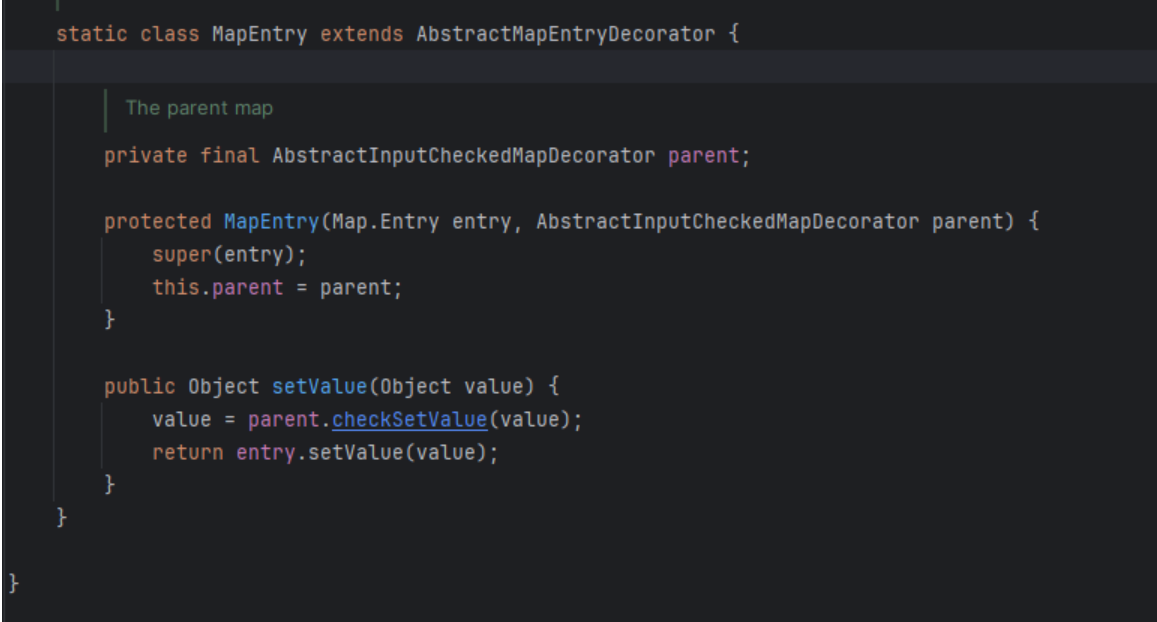1157x622 pixels.
Task: Click AbstractInputCheckedMapDecorator in constructor parameters
Action: tap(728, 221)
